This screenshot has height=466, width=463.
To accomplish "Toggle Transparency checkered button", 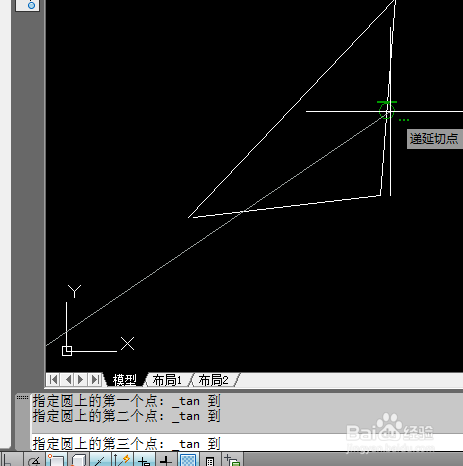I will point(188,460).
